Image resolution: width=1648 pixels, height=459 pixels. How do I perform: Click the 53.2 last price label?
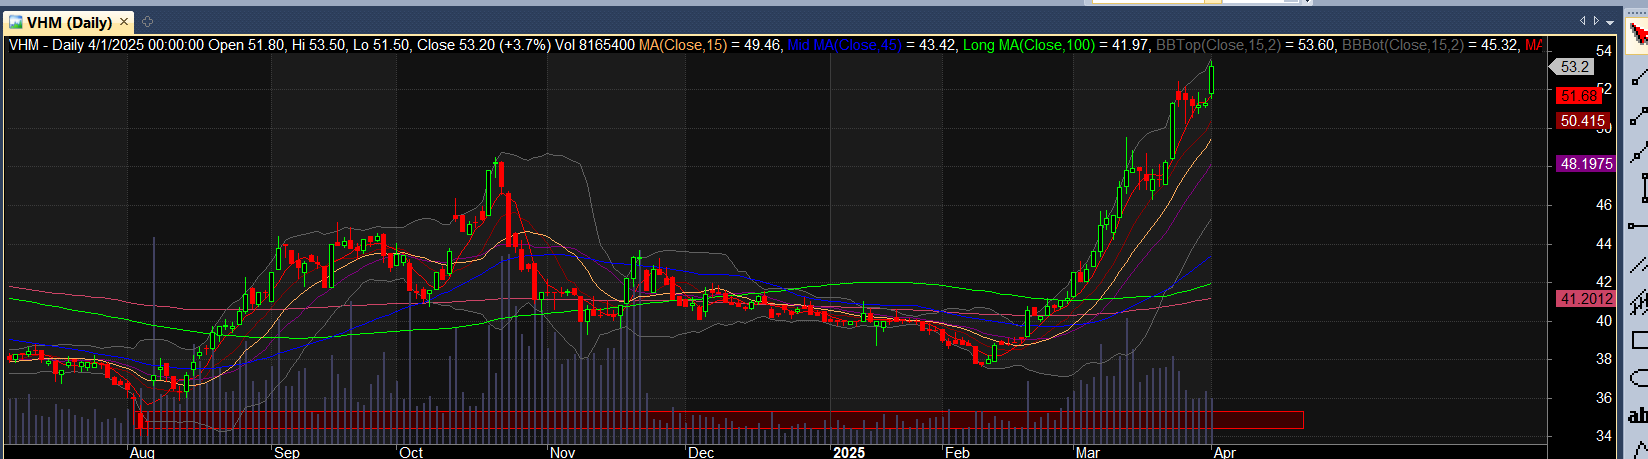pyautogui.click(x=1574, y=67)
